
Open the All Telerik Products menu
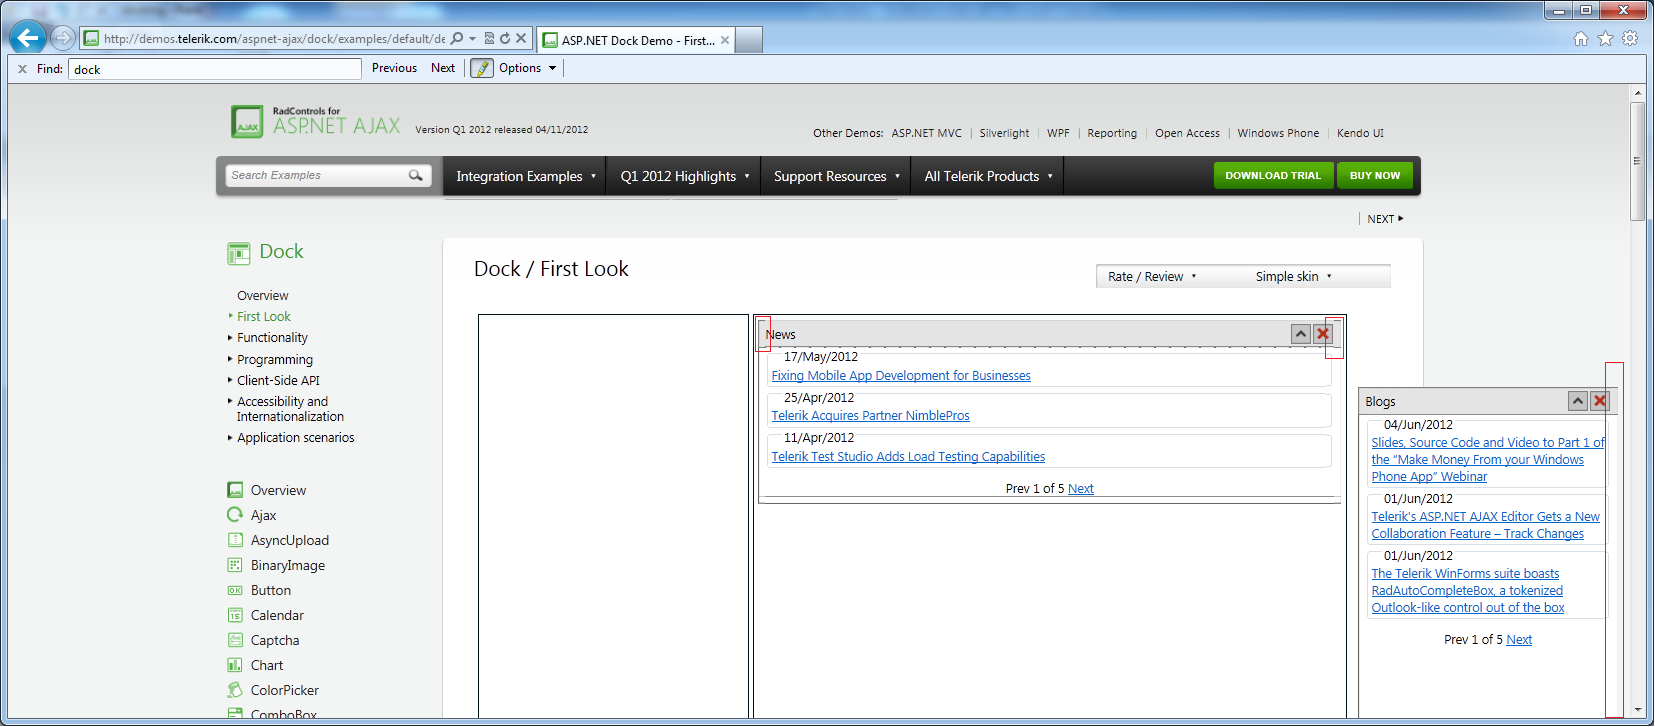point(987,176)
